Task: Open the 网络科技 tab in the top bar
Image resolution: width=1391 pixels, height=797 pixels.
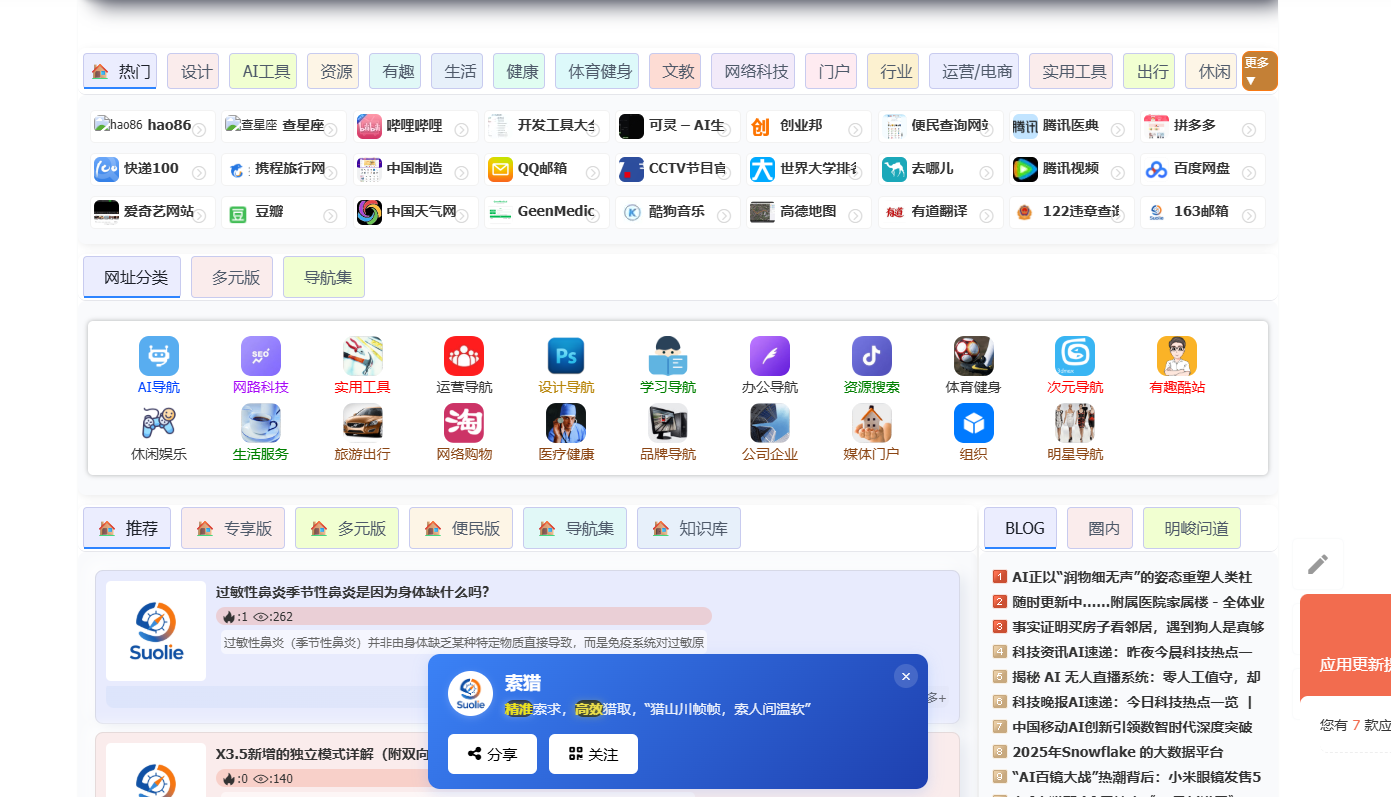Action: pyautogui.click(x=753, y=71)
